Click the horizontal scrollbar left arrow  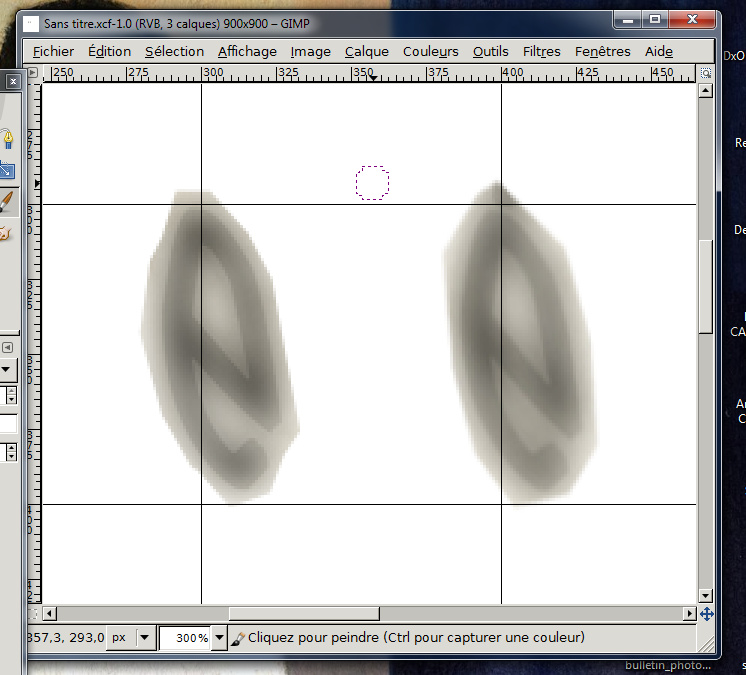point(49,613)
